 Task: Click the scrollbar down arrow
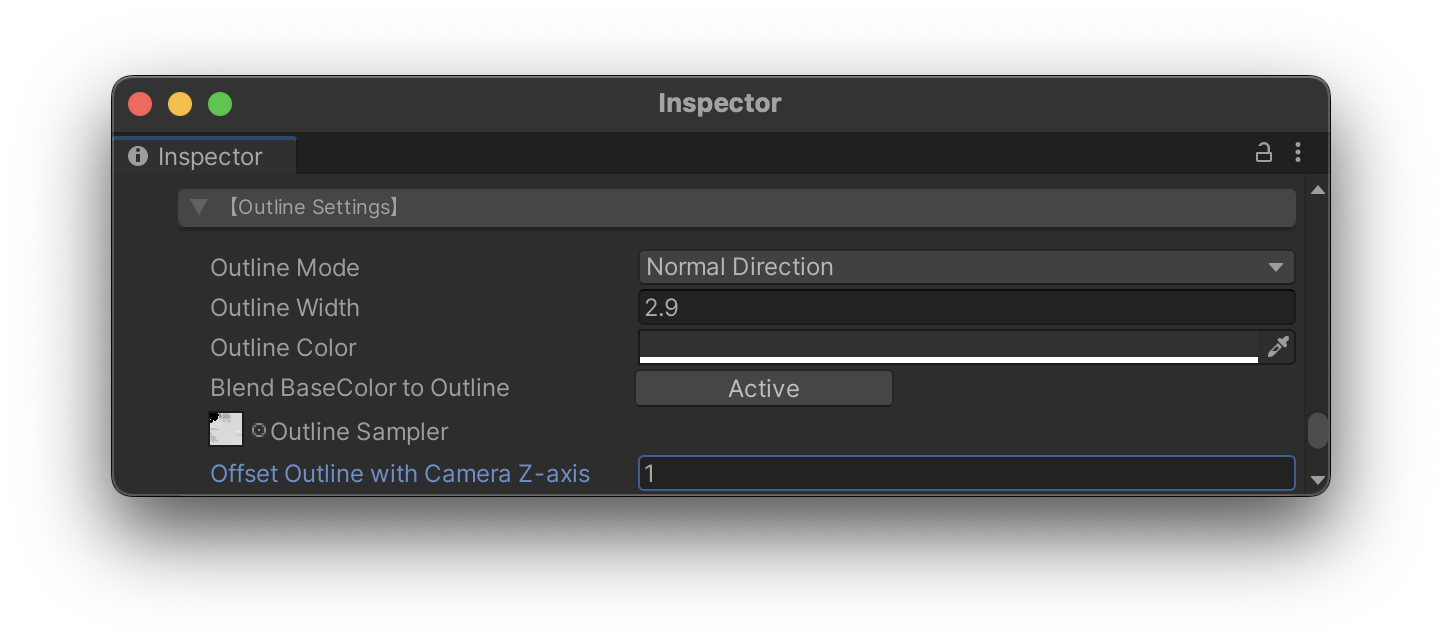click(x=1317, y=480)
